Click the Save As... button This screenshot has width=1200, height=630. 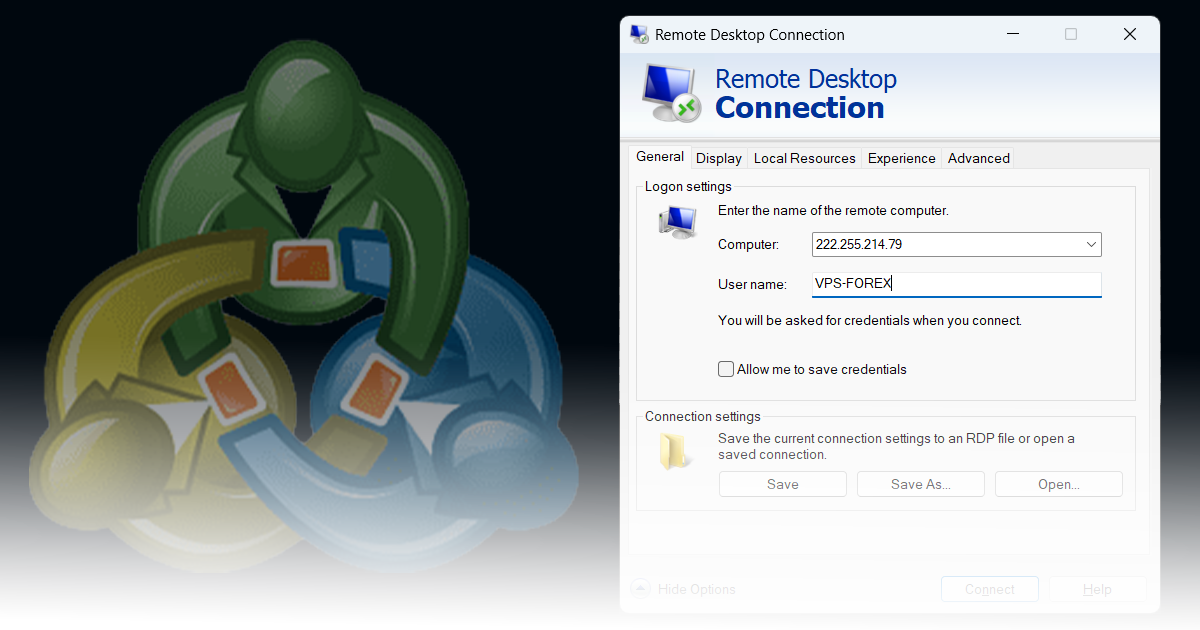click(920, 484)
